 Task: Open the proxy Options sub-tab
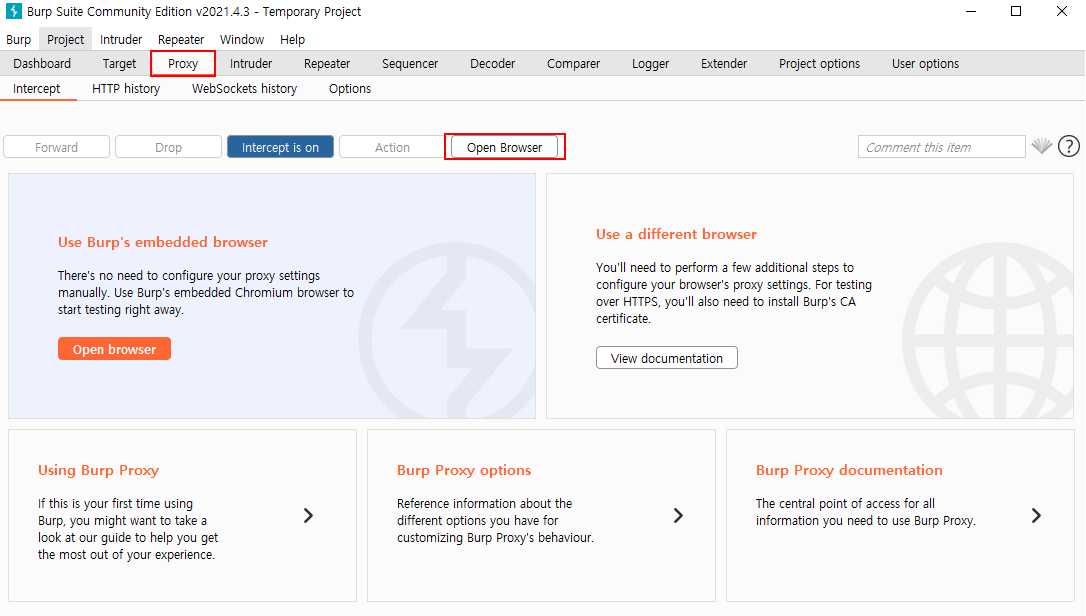[350, 89]
